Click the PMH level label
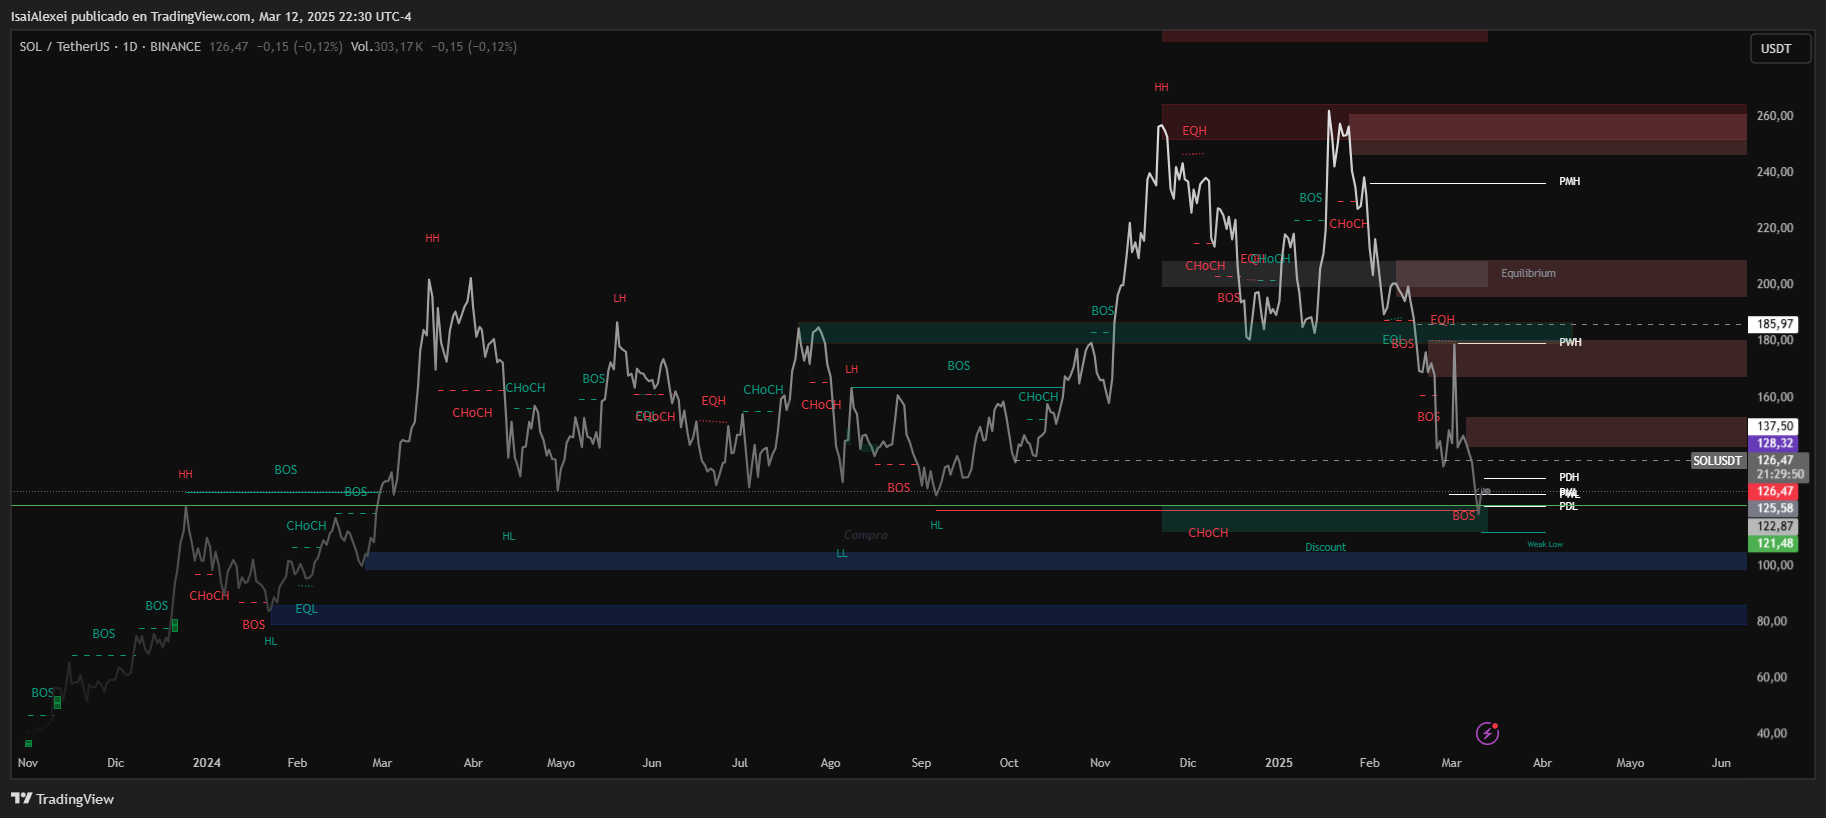This screenshot has width=1826, height=818. (x=1570, y=181)
